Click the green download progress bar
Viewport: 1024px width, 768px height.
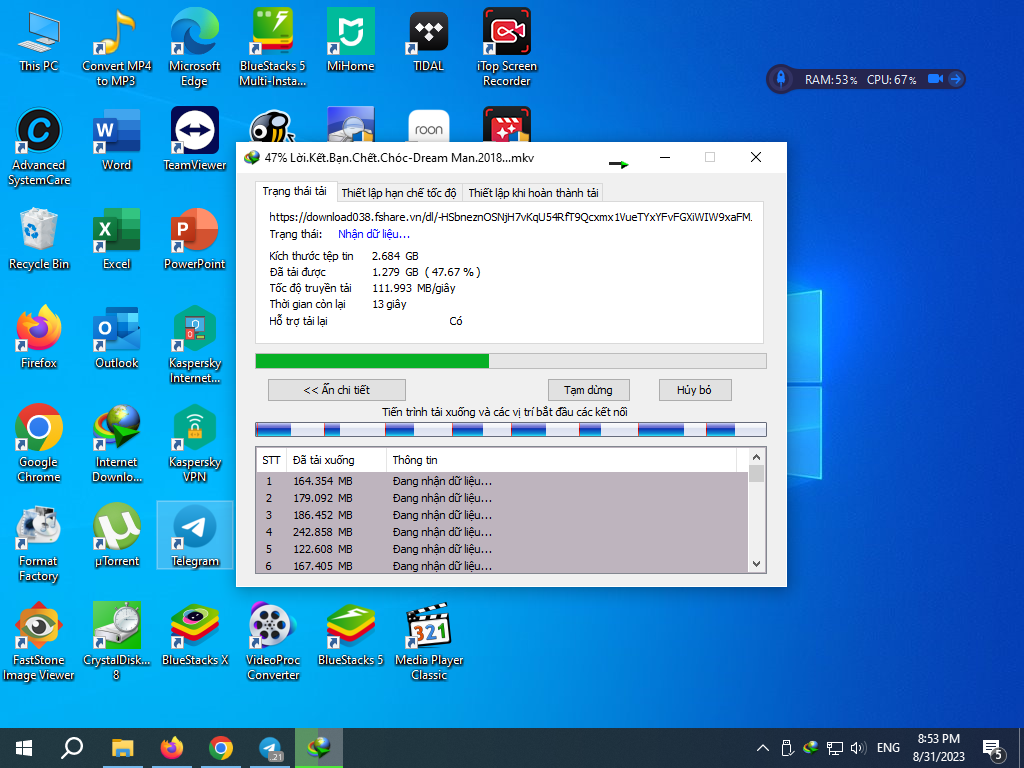tap(511, 361)
